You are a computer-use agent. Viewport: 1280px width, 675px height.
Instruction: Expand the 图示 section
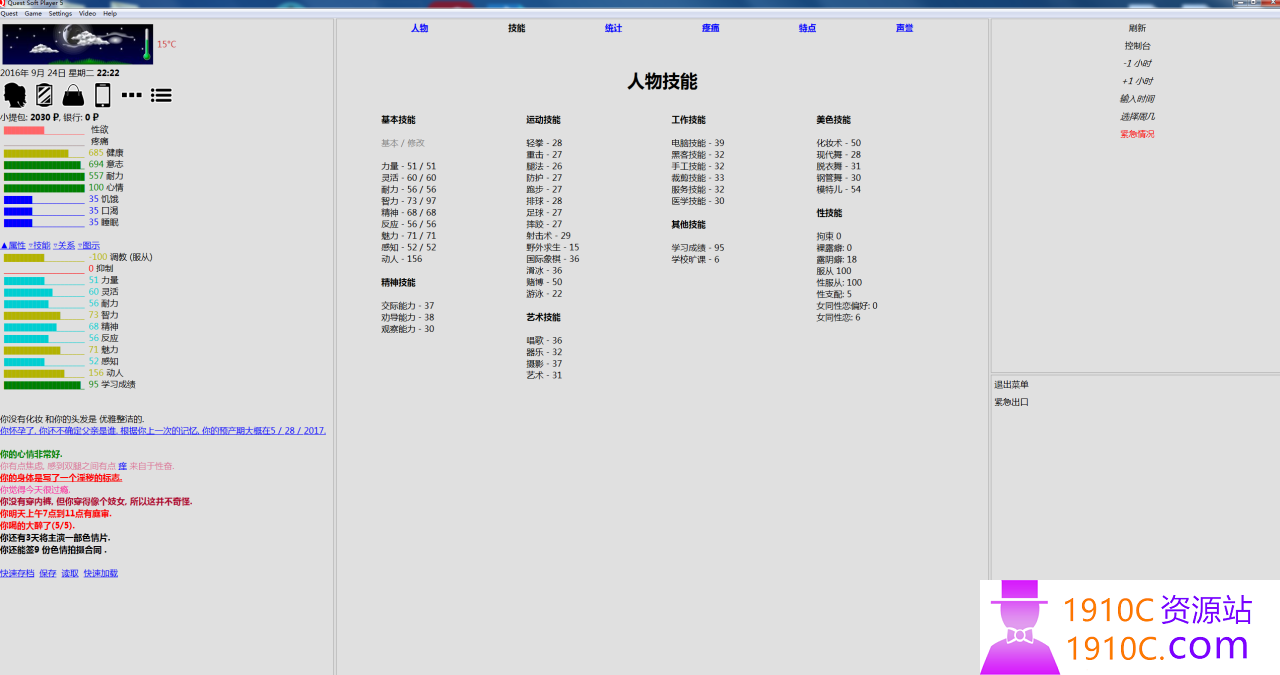click(89, 245)
